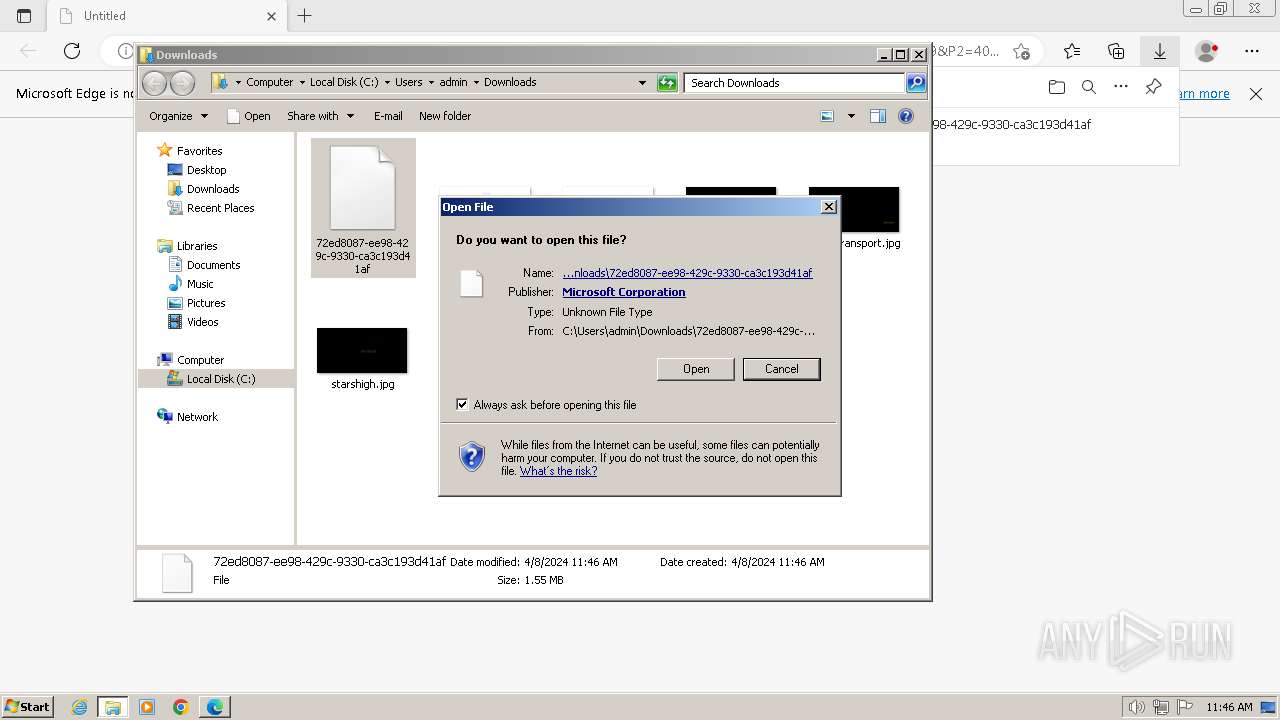Pin the Edge downloads panel
The width and height of the screenshot is (1280, 720).
1153,87
